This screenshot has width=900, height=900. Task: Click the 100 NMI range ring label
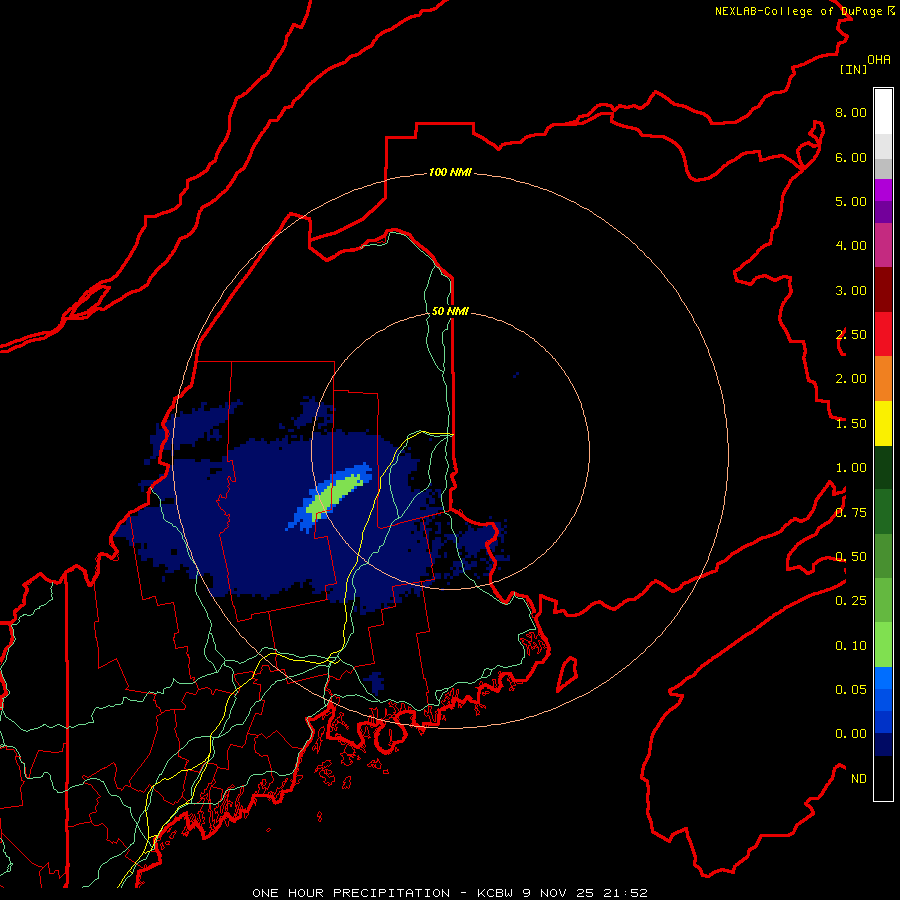tap(450, 172)
